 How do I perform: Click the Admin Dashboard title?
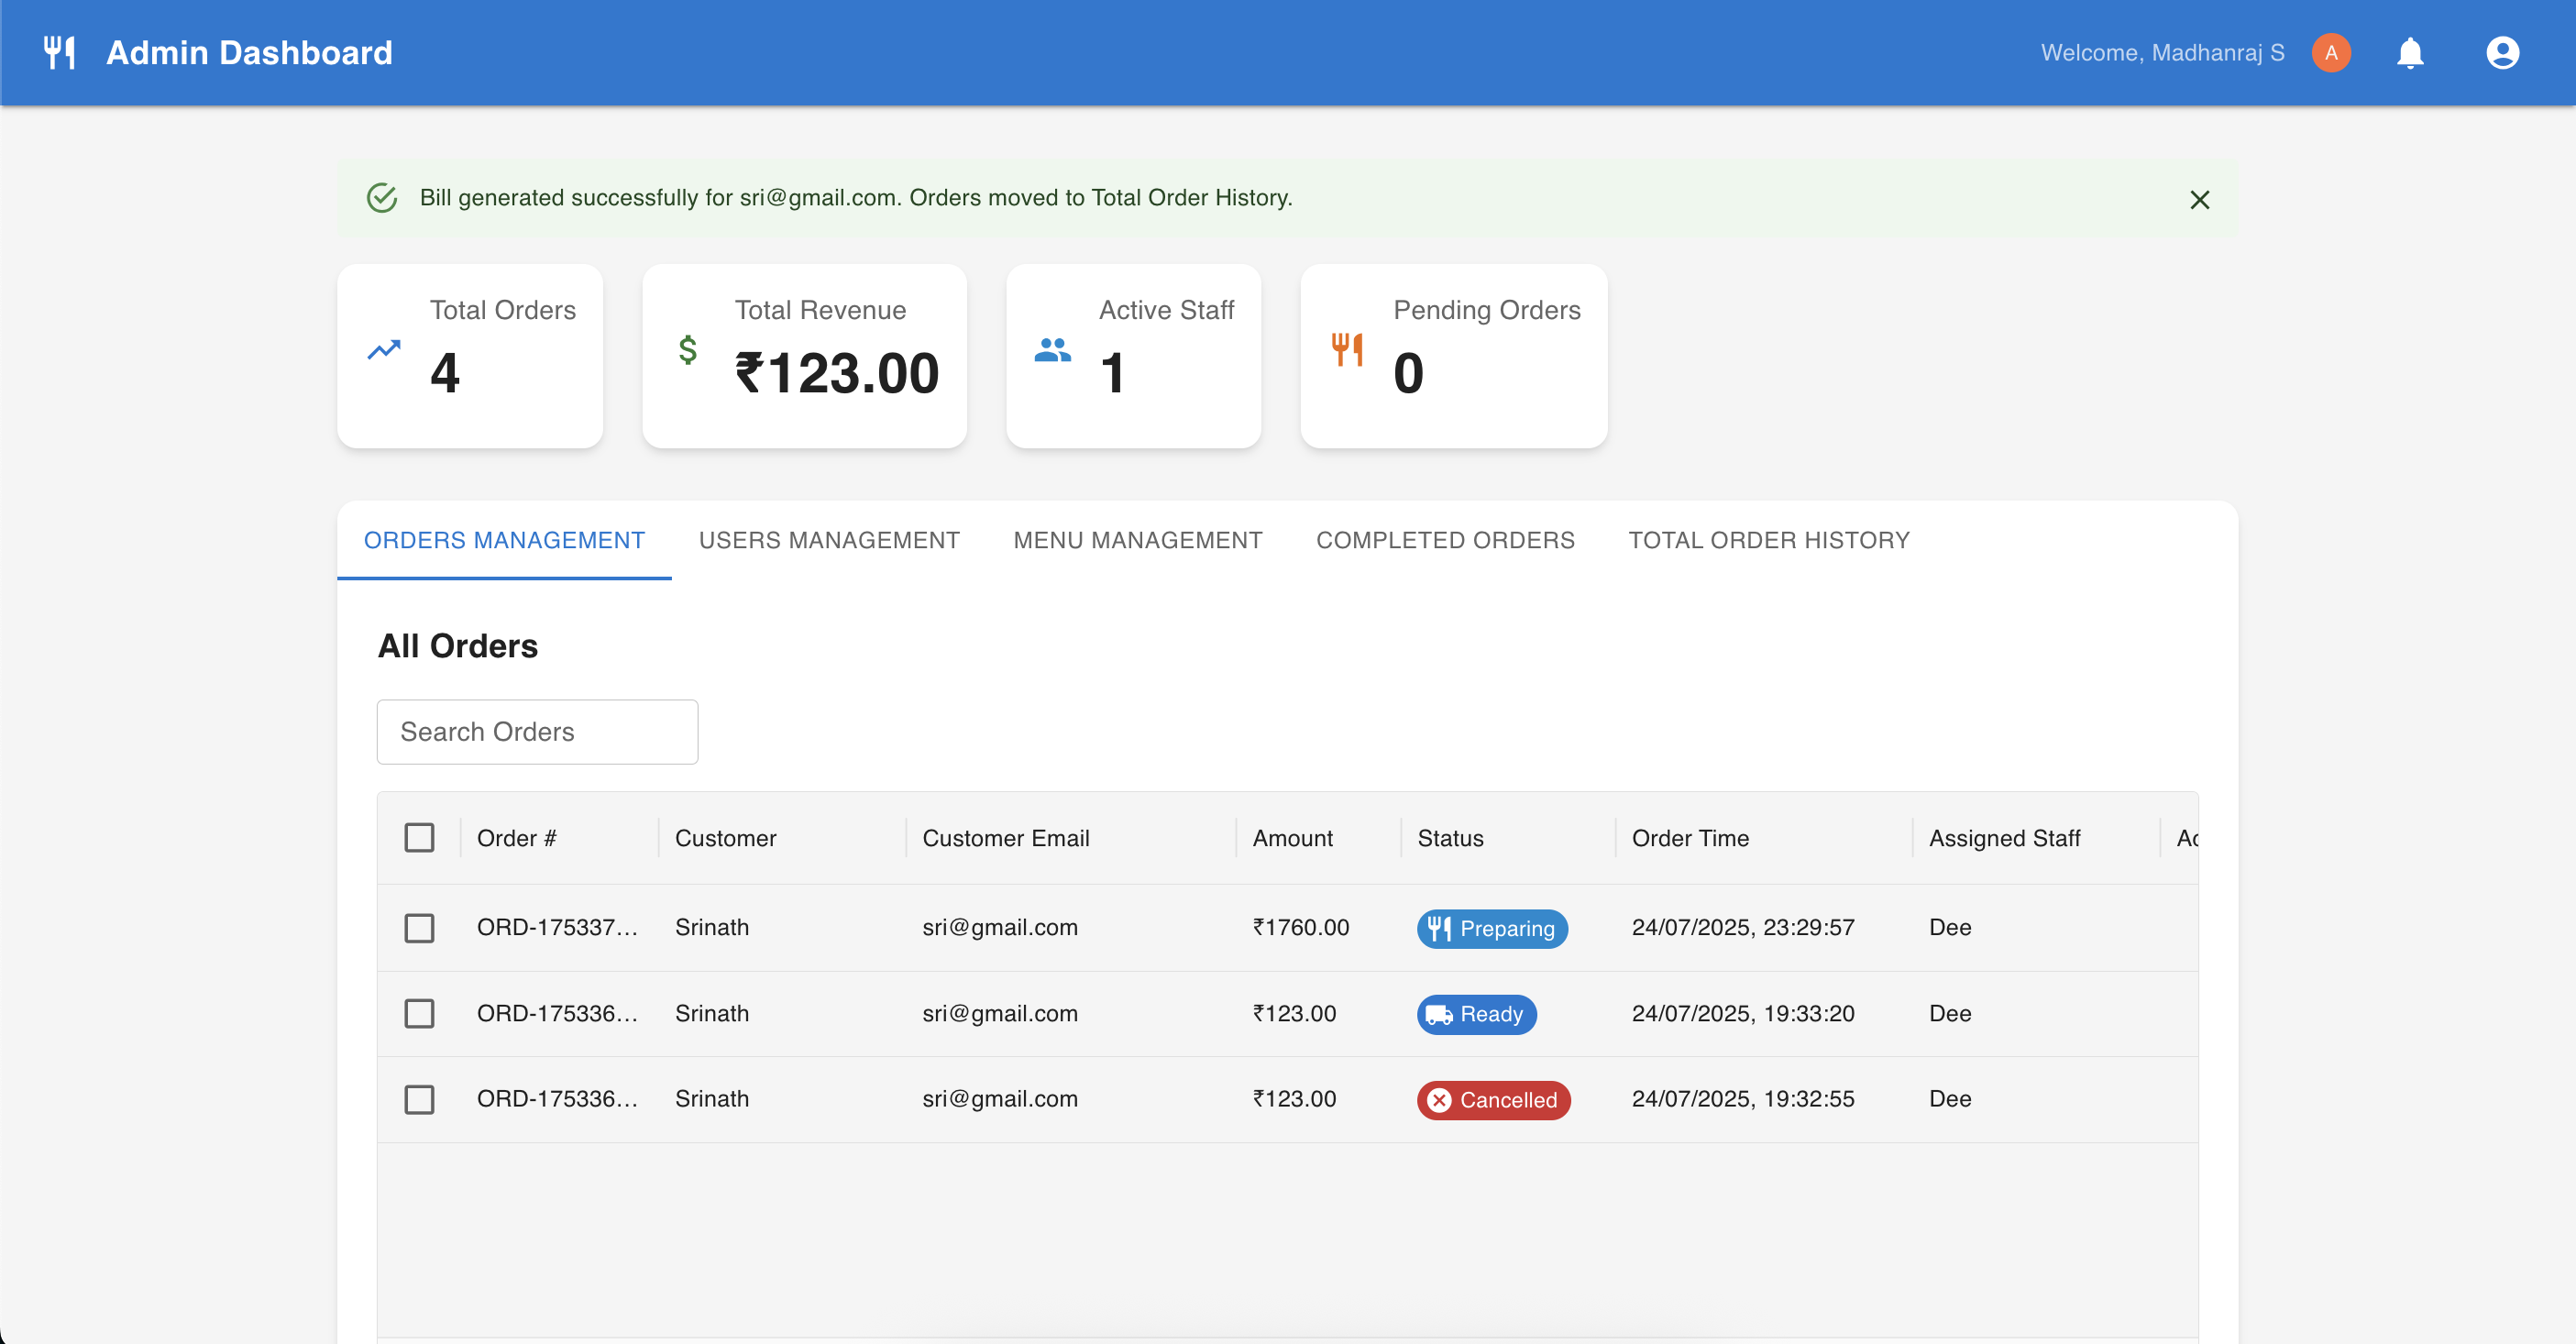pyautogui.click(x=249, y=53)
